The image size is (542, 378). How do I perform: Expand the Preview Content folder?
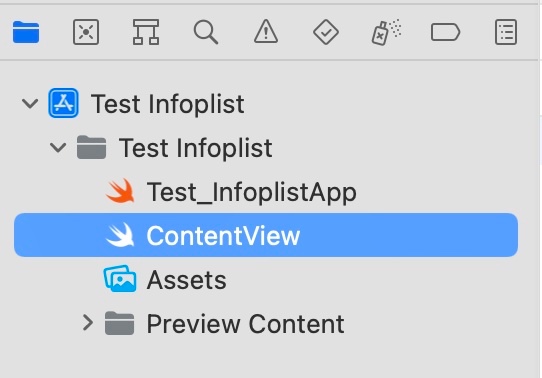coord(88,323)
